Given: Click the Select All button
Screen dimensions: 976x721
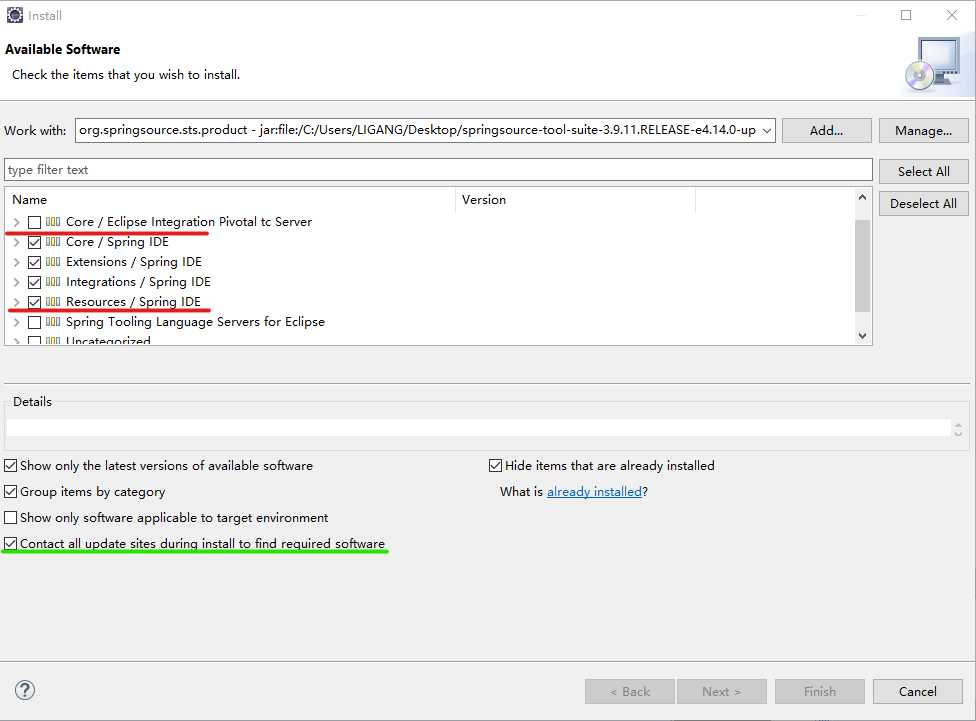Looking at the screenshot, I should 924,171.
